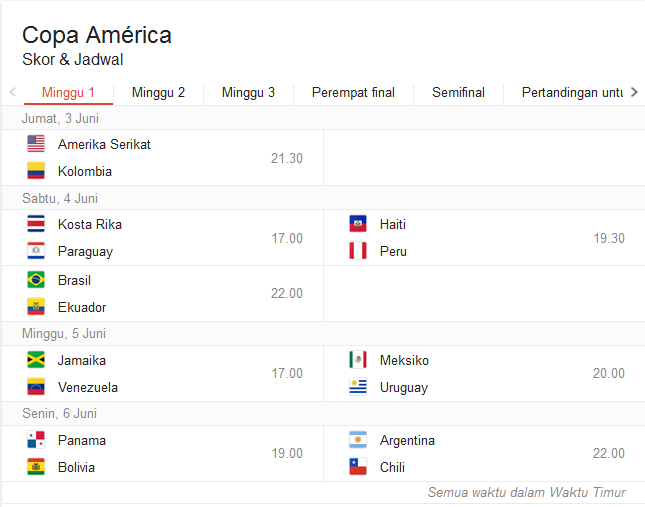Click the Mexico flag icon
Image resolution: width=645 pixels, height=507 pixels.
click(x=358, y=360)
